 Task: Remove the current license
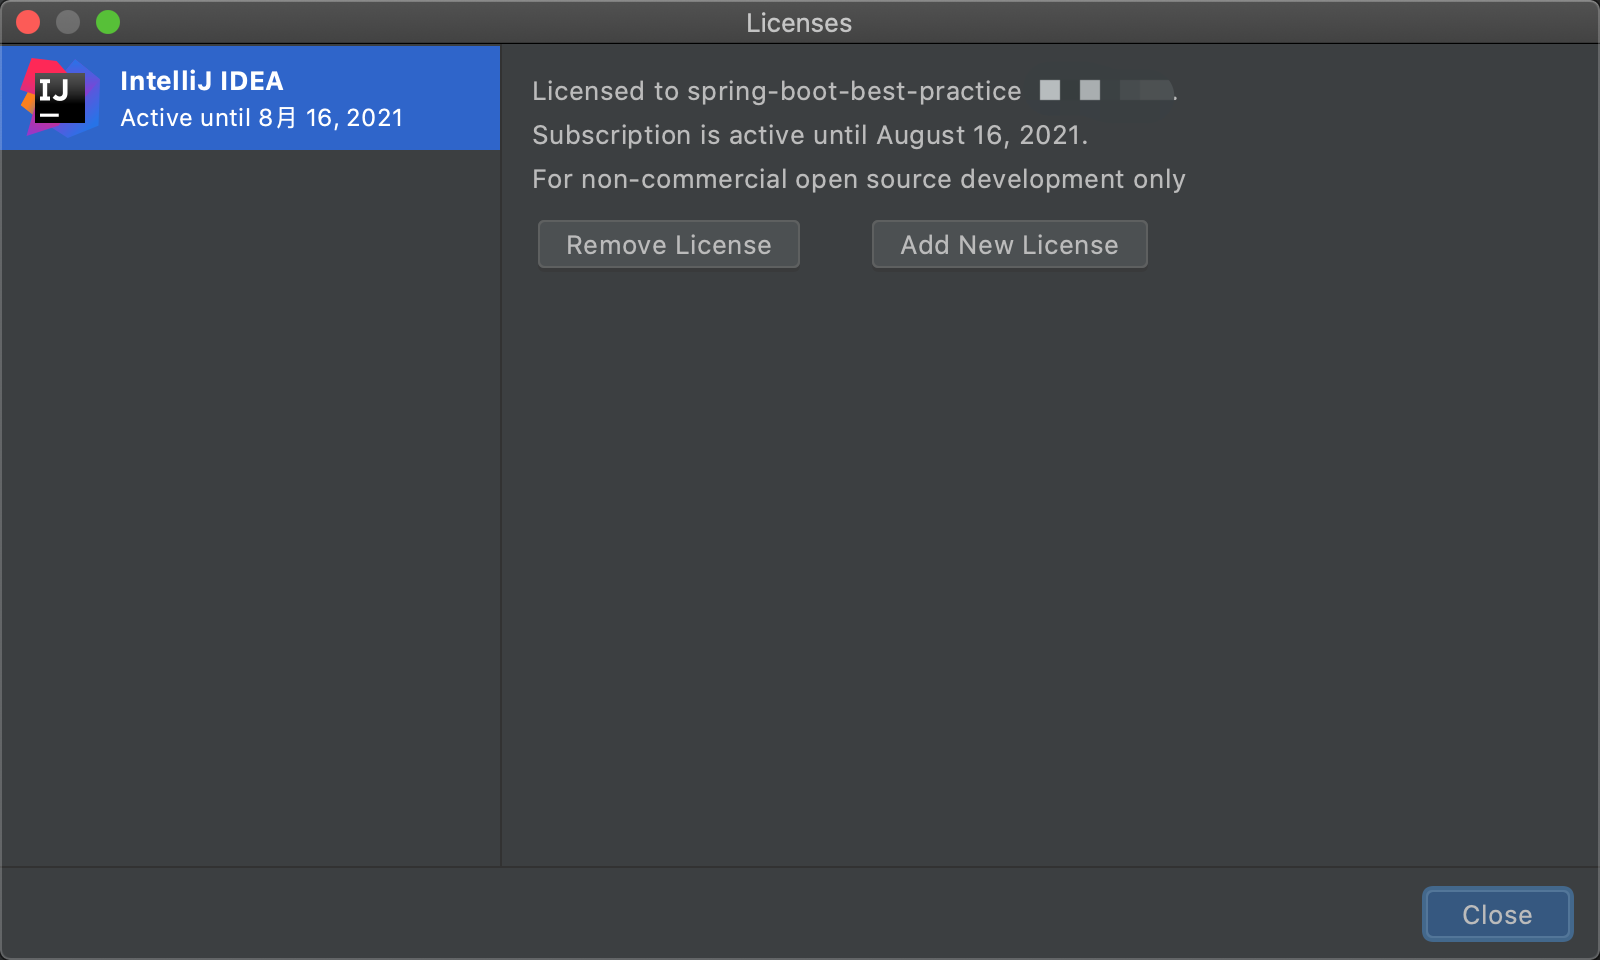coord(668,244)
